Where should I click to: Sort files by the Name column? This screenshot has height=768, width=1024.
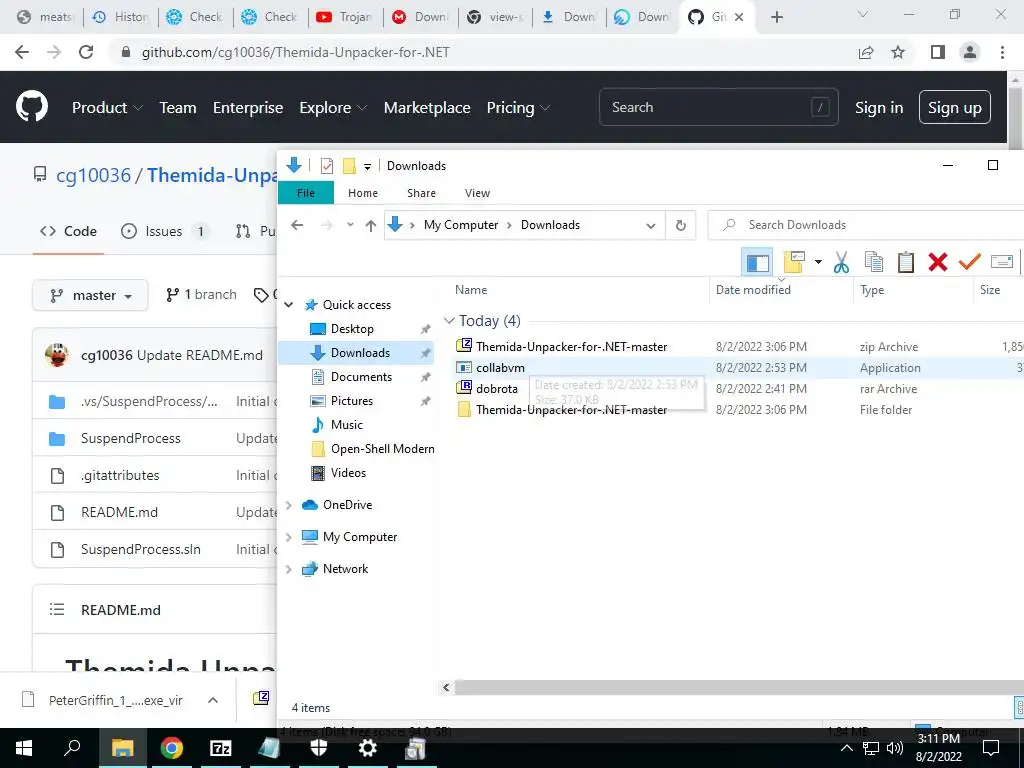471,290
